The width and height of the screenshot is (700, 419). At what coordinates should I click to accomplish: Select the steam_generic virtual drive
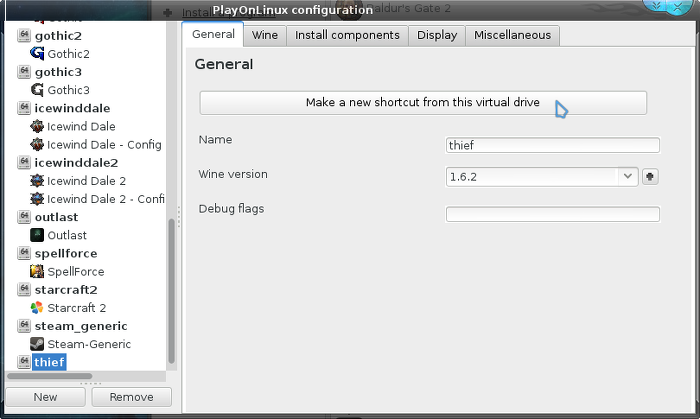click(81, 326)
